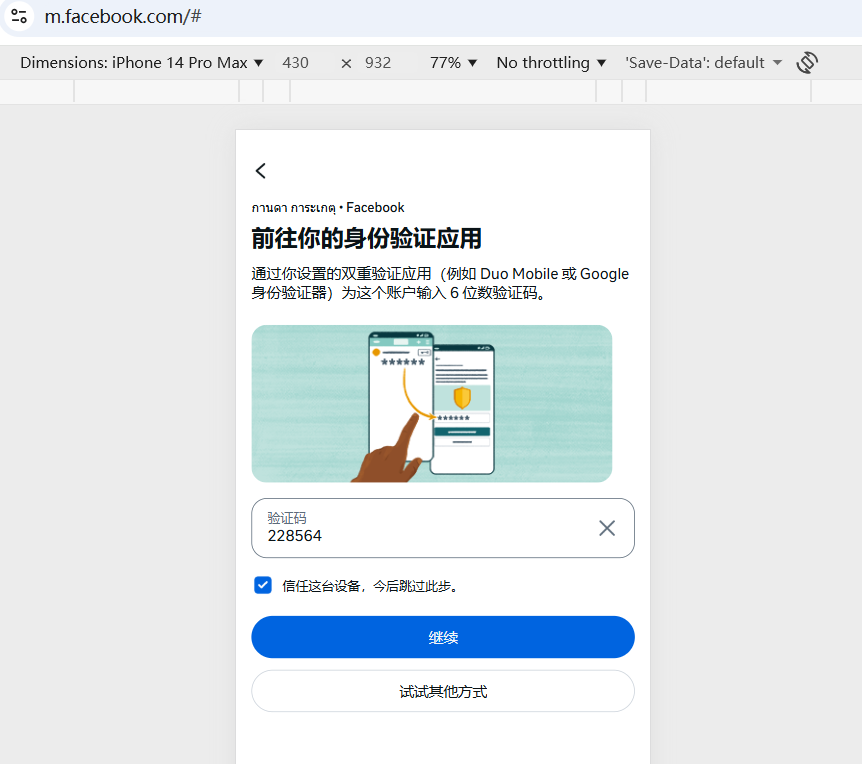Click the back arrow on the Facebook page
The width and height of the screenshot is (862, 764).
[x=261, y=171]
